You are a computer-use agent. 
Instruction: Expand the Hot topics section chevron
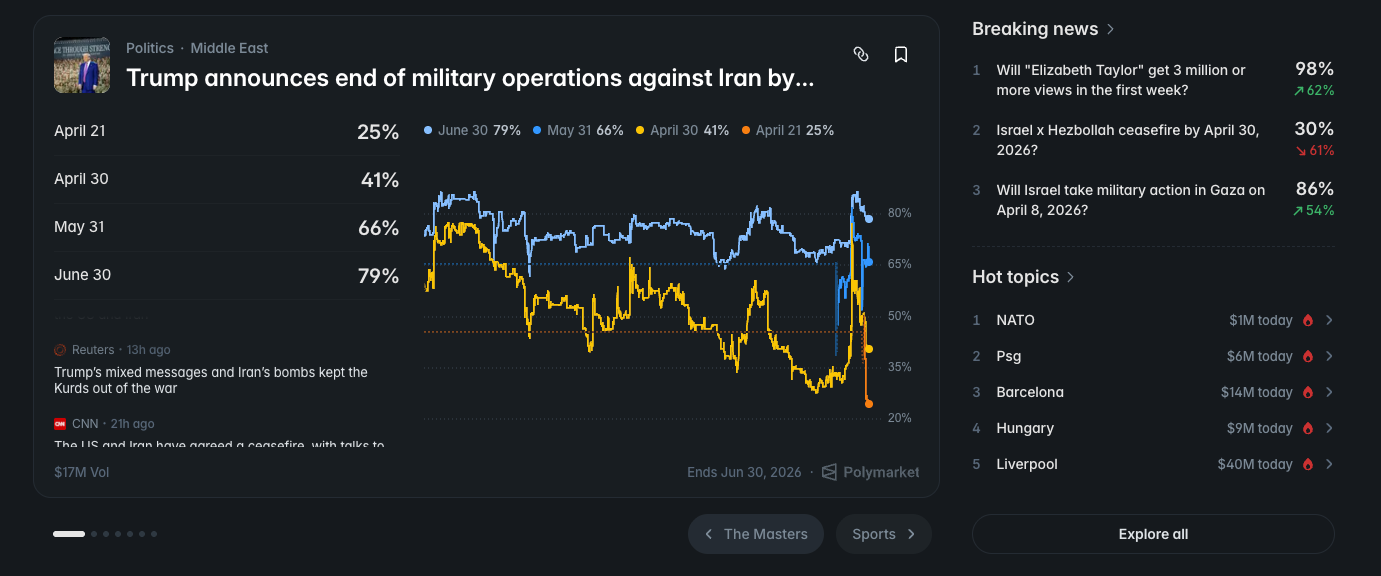(1070, 277)
